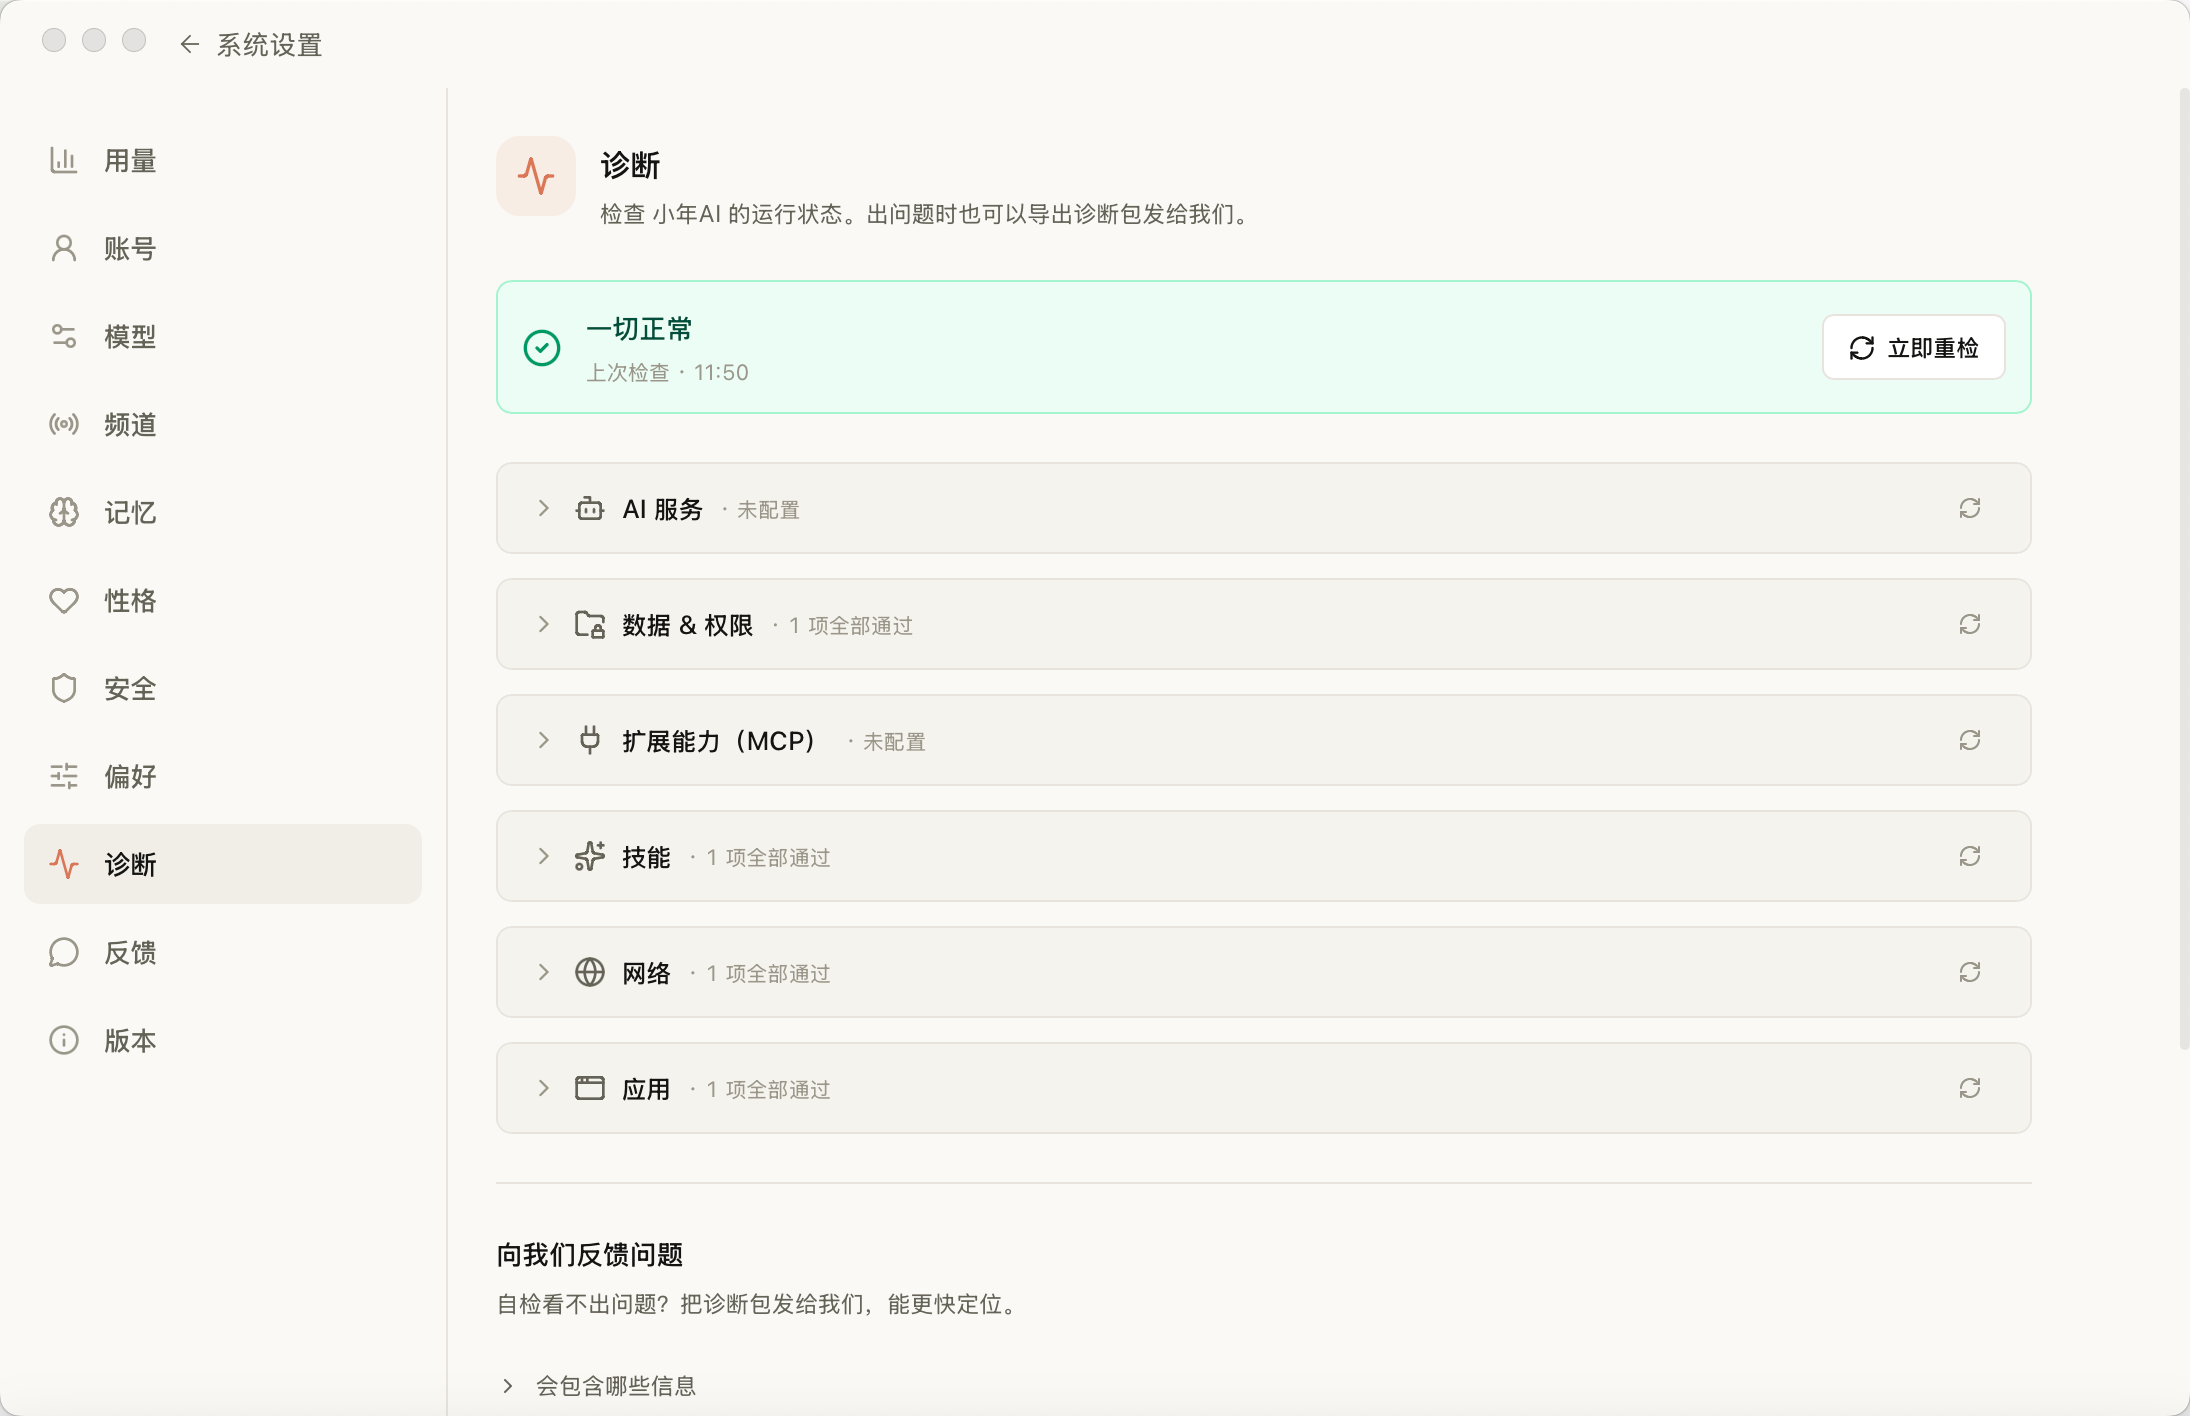The image size is (2190, 1416).
Task: Click the green check icon beside 一切正常
Action: coord(542,348)
